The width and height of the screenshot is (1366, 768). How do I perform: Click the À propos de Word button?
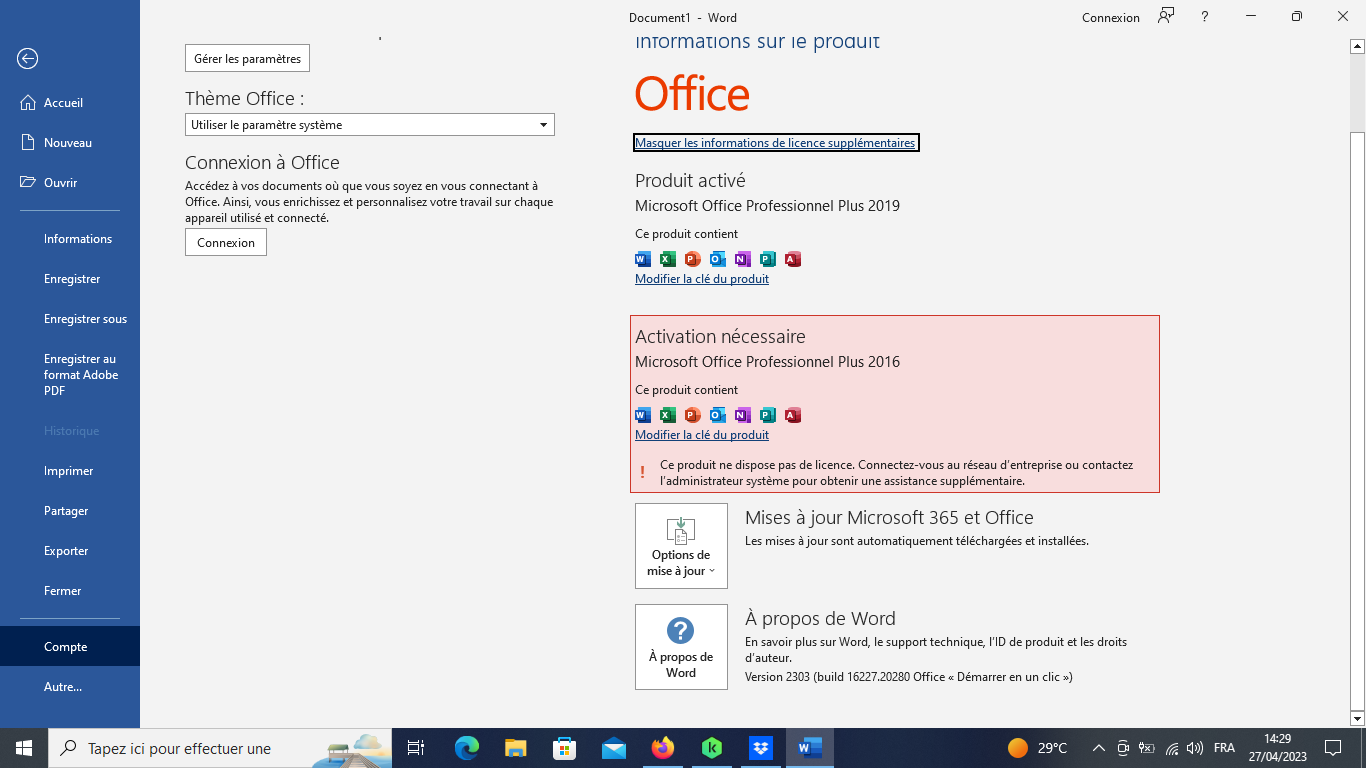[681, 647]
